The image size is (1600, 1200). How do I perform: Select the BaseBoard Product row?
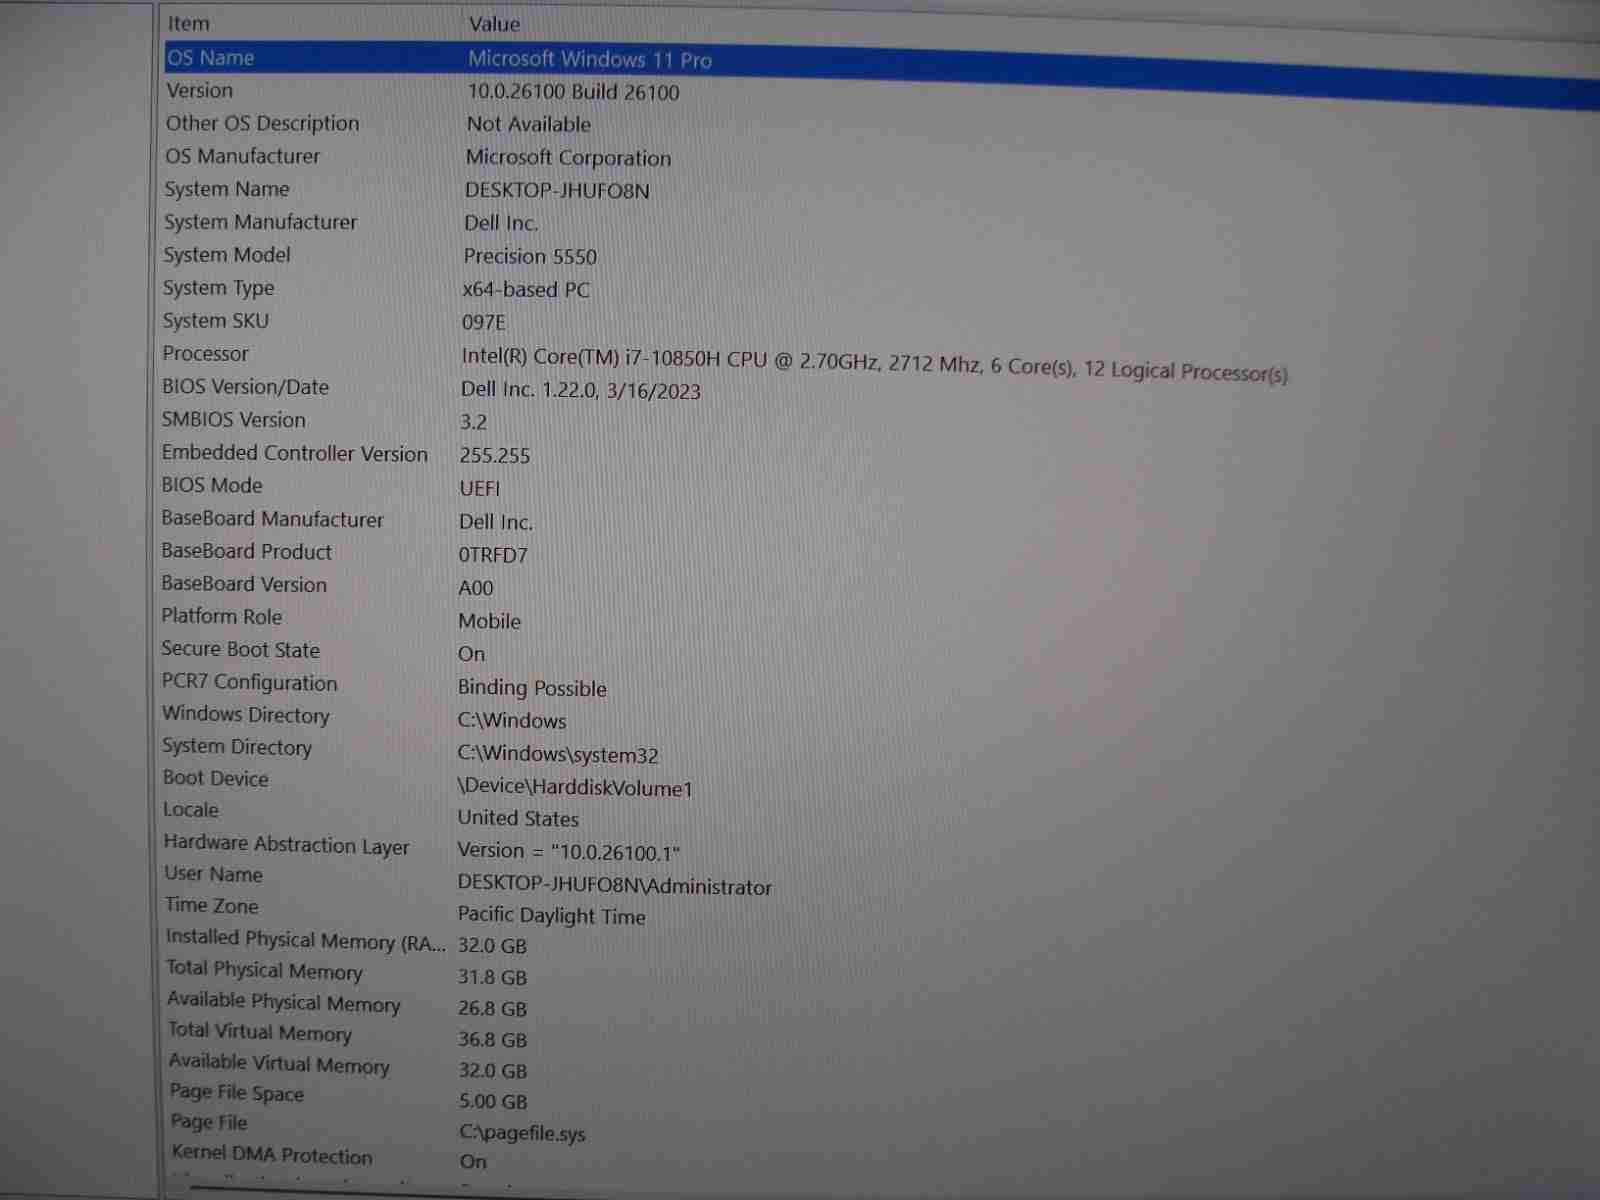246,551
